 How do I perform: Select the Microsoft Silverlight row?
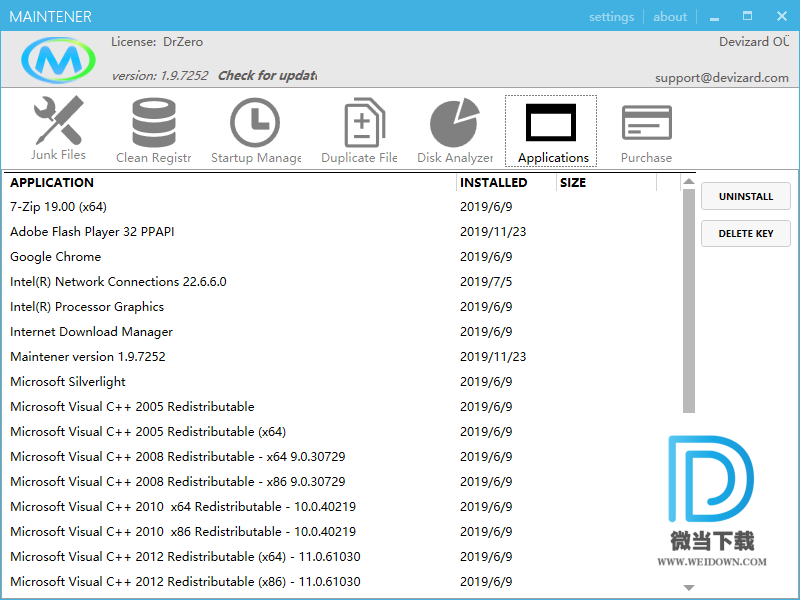point(342,382)
